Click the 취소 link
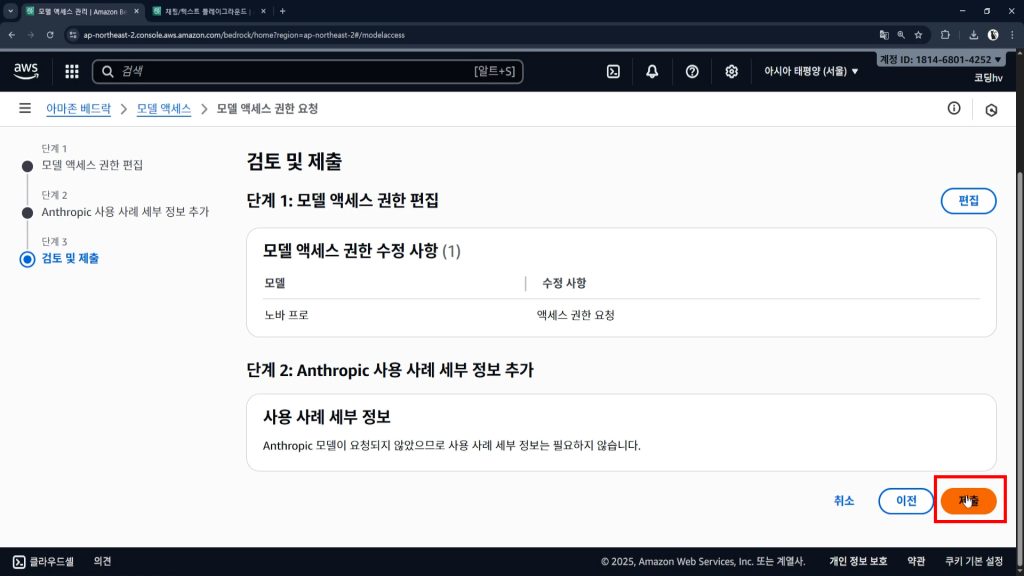Image resolution: width=1024 pixels, height=576 pixels. (x=844, y=501)
